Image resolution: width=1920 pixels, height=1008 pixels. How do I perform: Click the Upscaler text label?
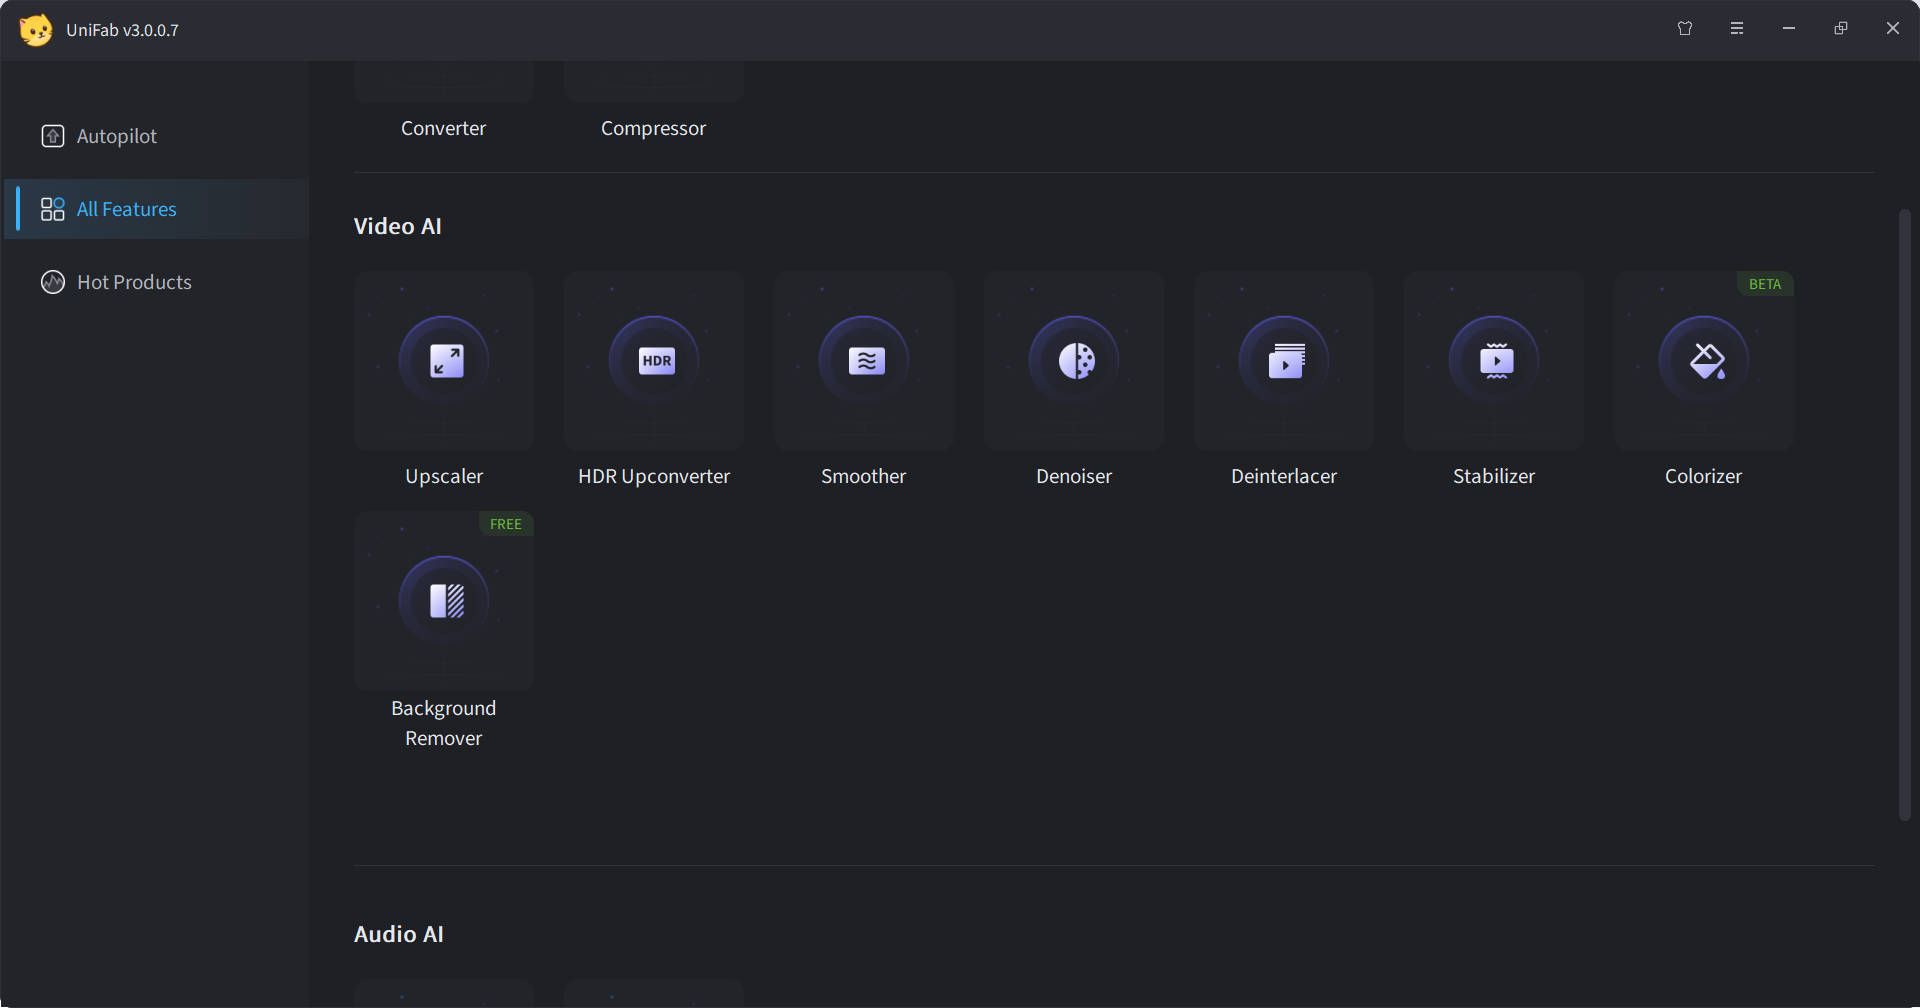pyautogui.click(x=444, y=476)
